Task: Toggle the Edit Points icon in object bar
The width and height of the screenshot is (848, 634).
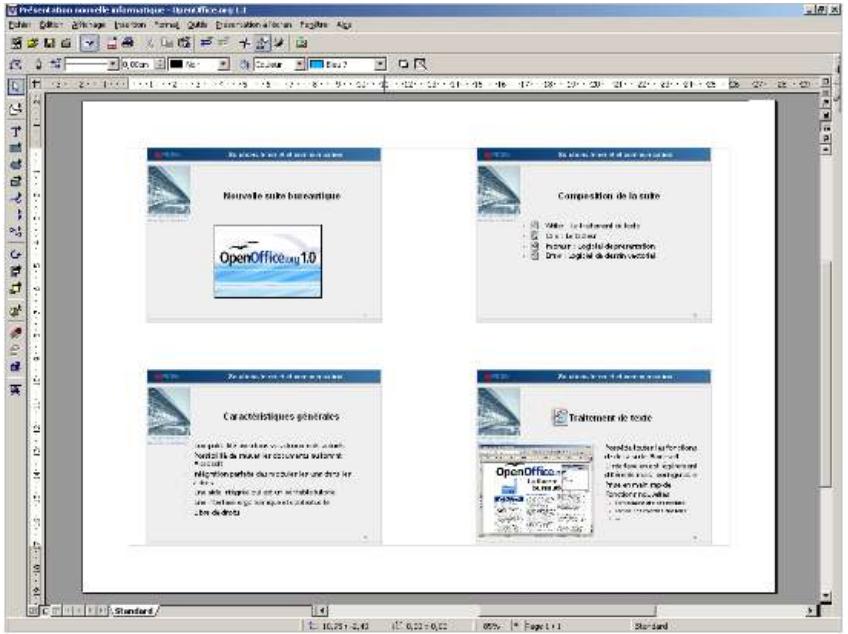Action: pos(16,64)
